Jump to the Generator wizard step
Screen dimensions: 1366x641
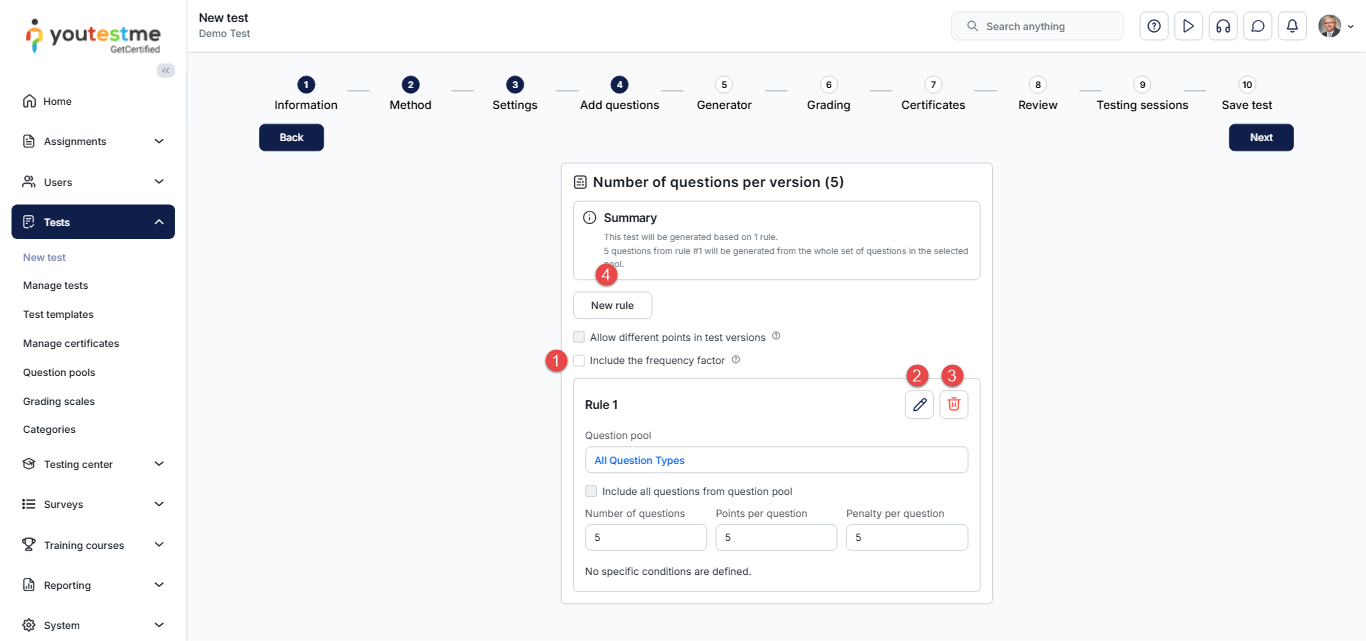tap(724, 94)
